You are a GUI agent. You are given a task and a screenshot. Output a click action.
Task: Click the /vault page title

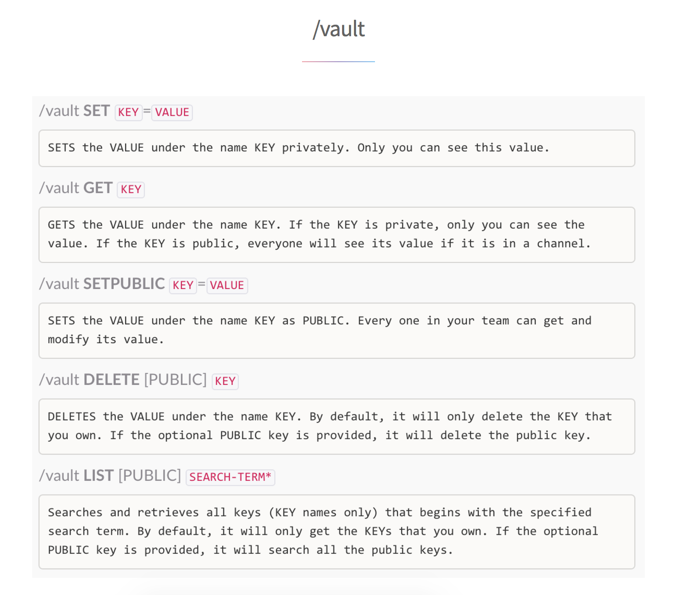point(338,30)
